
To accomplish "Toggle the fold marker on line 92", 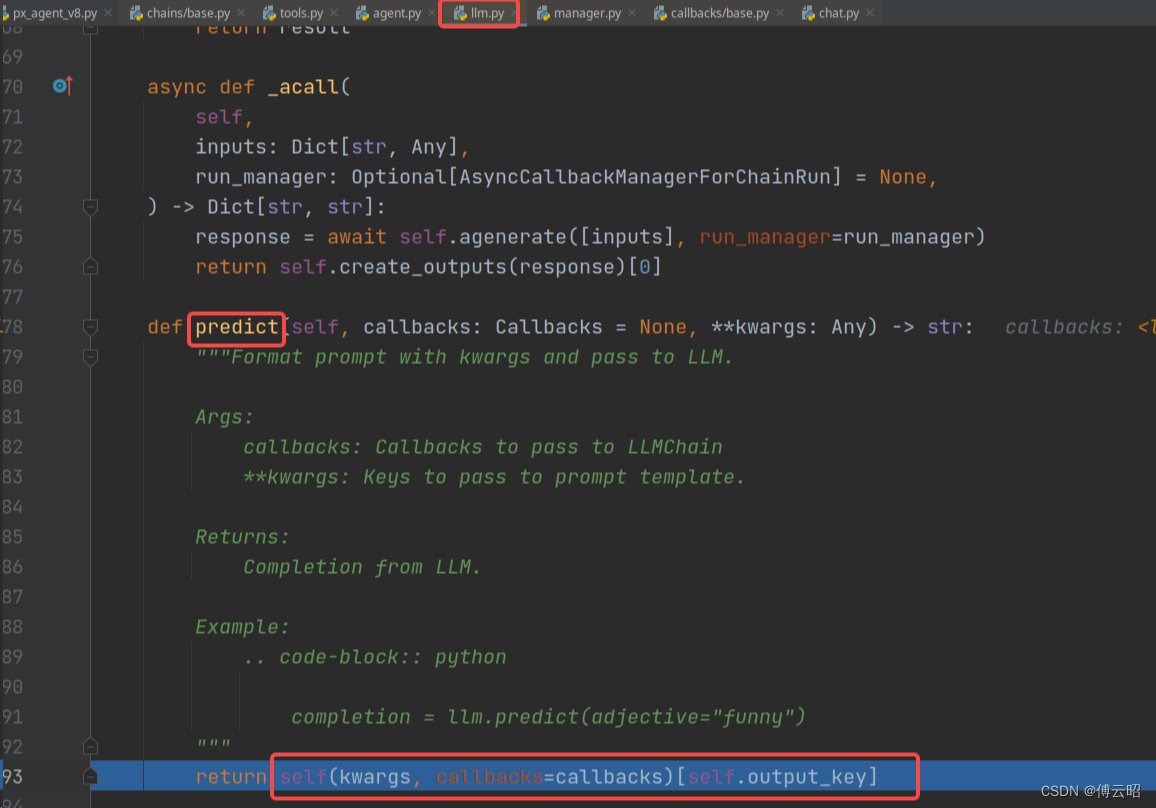I will (x=90, y=747).
